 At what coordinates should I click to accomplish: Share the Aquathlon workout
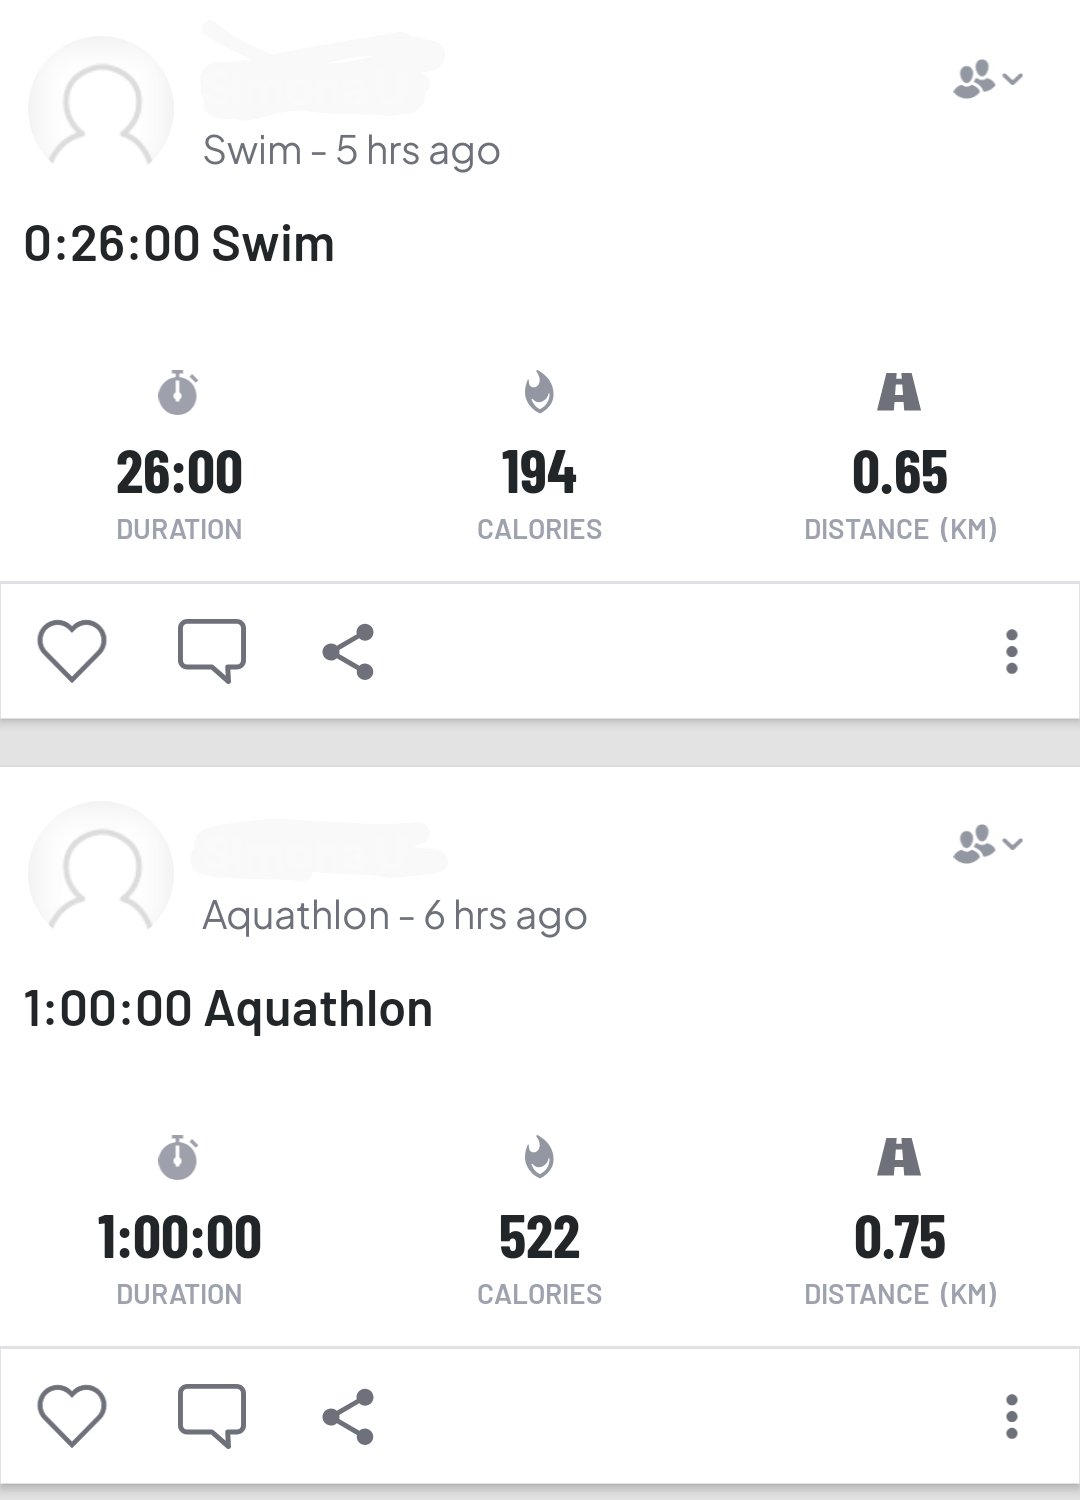(348, 1417)
